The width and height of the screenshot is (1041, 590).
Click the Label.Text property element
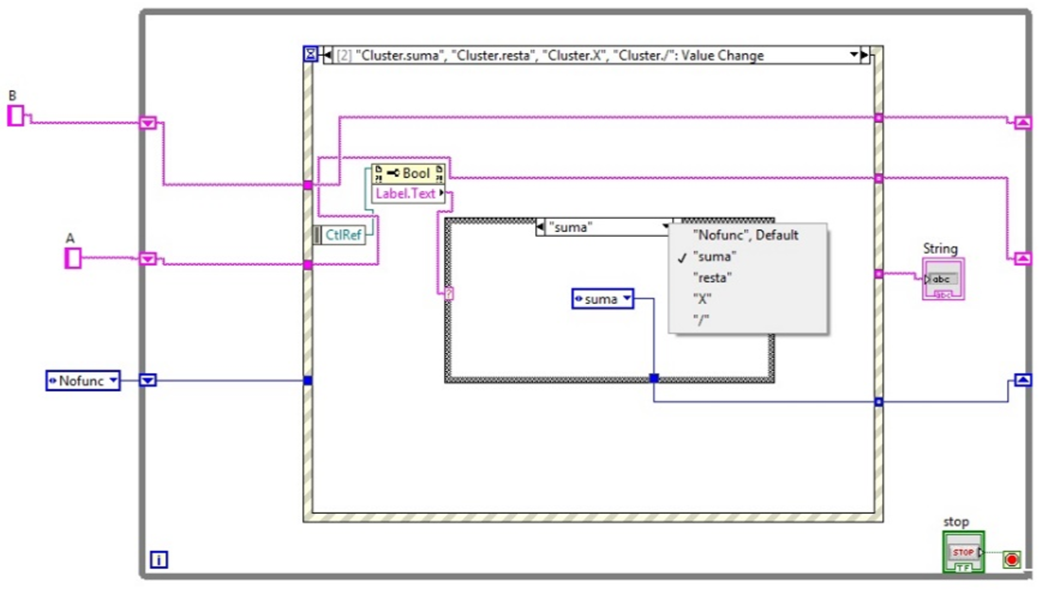(404, 194)
